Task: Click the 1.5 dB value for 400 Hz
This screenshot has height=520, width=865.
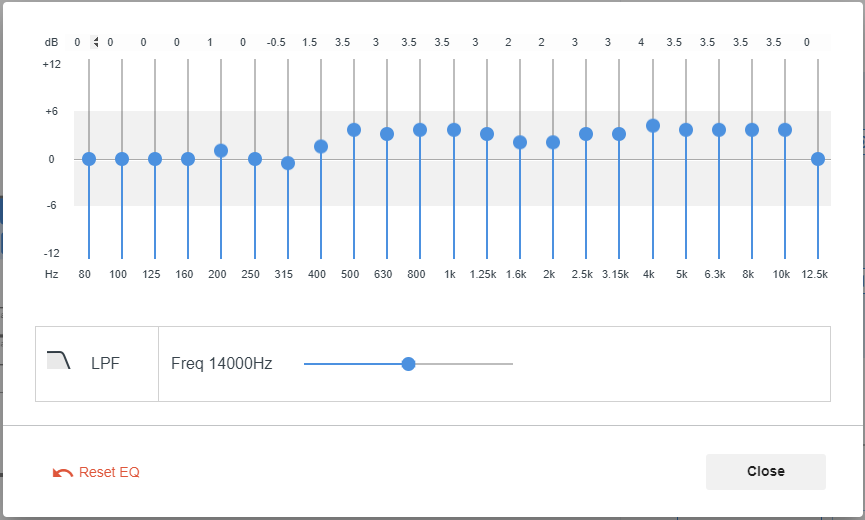Action: [309, 42]
